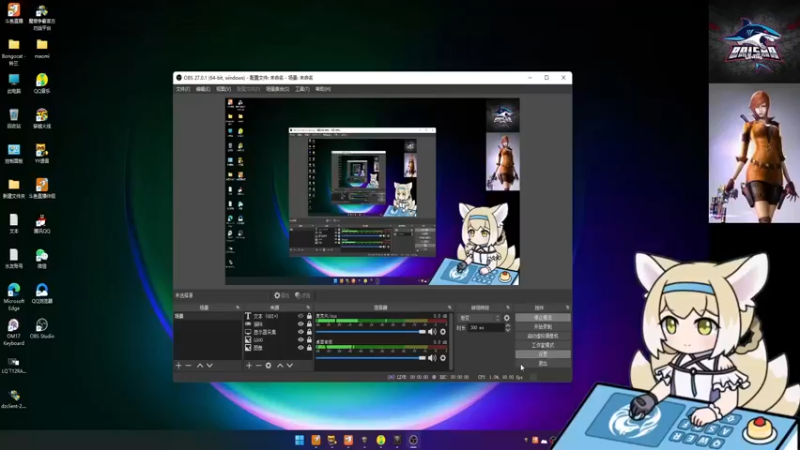Unlock the 图像 source

(309, 347)
